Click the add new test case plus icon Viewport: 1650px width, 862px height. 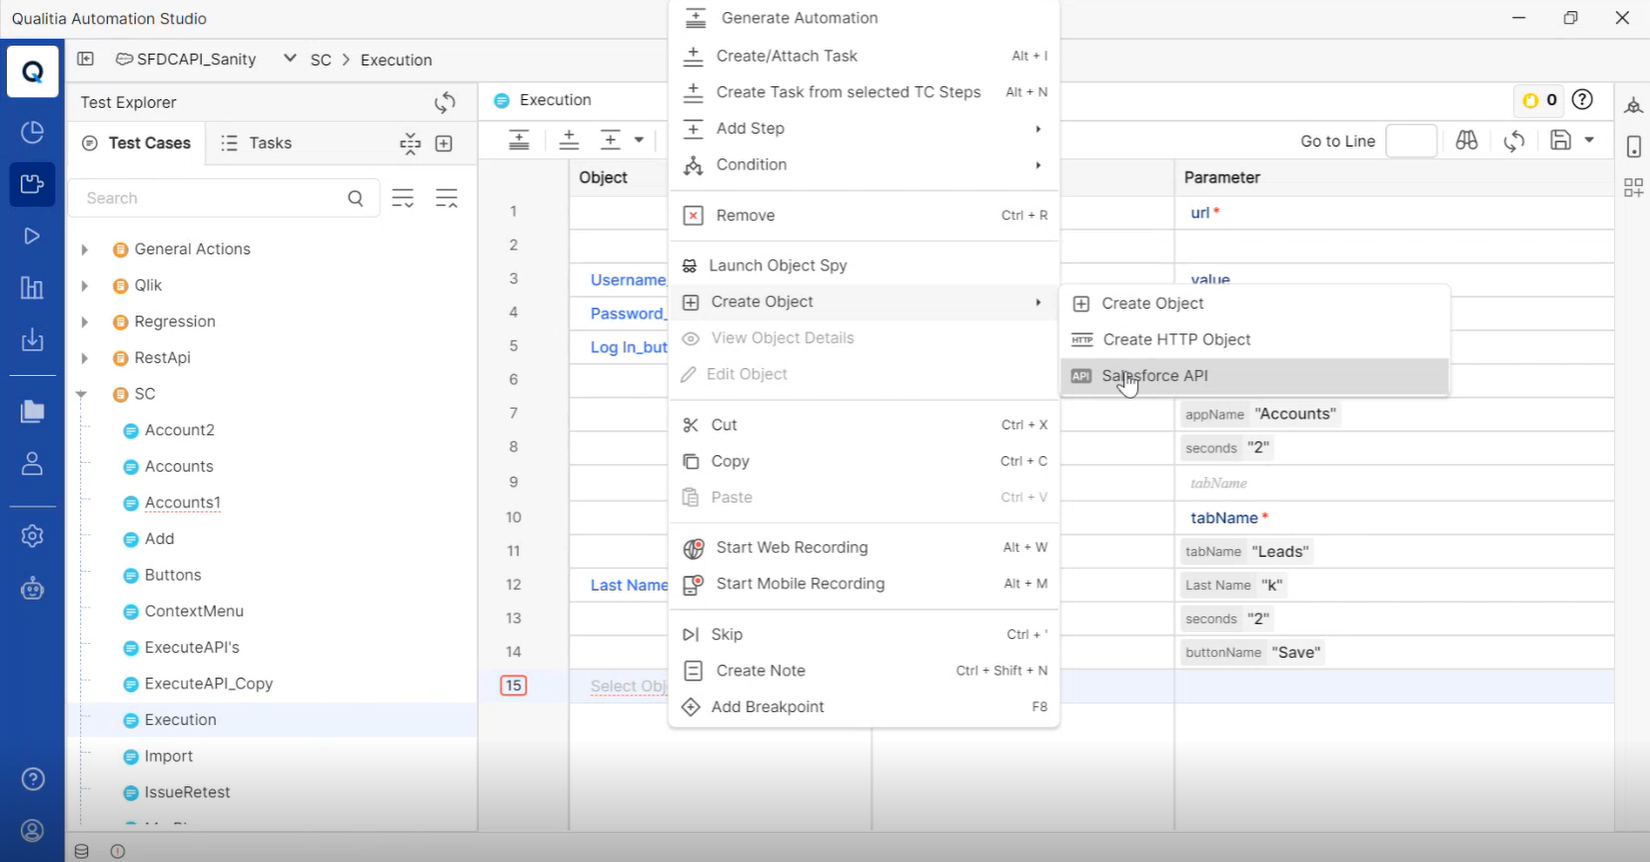tap(444, 144)
